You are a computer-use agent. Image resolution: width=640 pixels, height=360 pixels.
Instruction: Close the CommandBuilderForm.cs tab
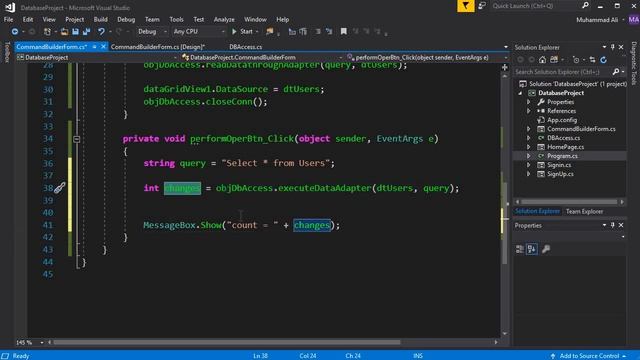click(x=103, y=47)
